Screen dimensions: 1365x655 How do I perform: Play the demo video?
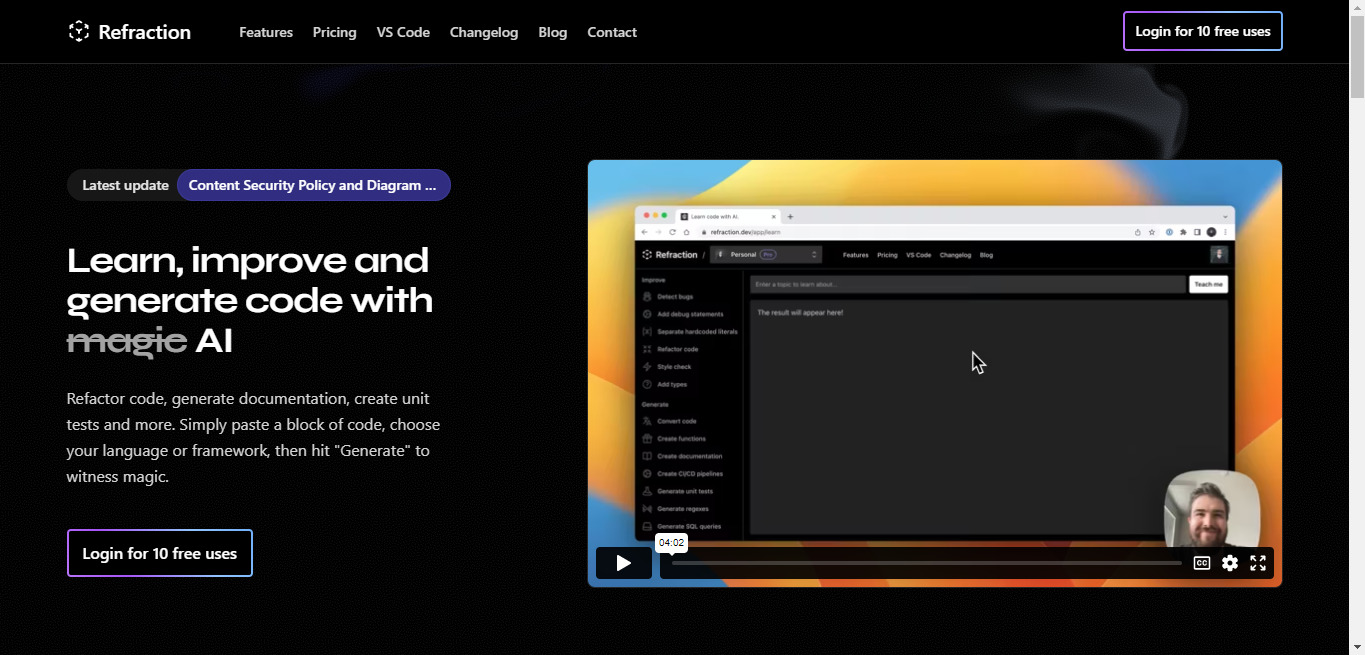(624, 563)
